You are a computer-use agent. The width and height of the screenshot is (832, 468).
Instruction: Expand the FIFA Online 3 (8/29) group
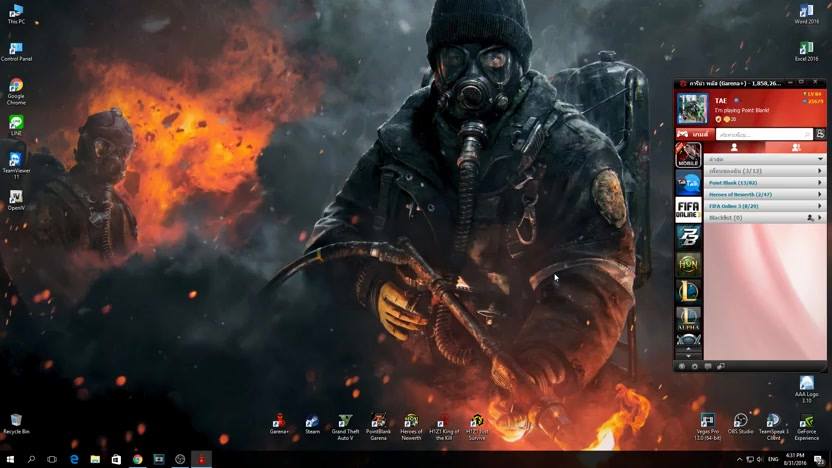point(765,206)
